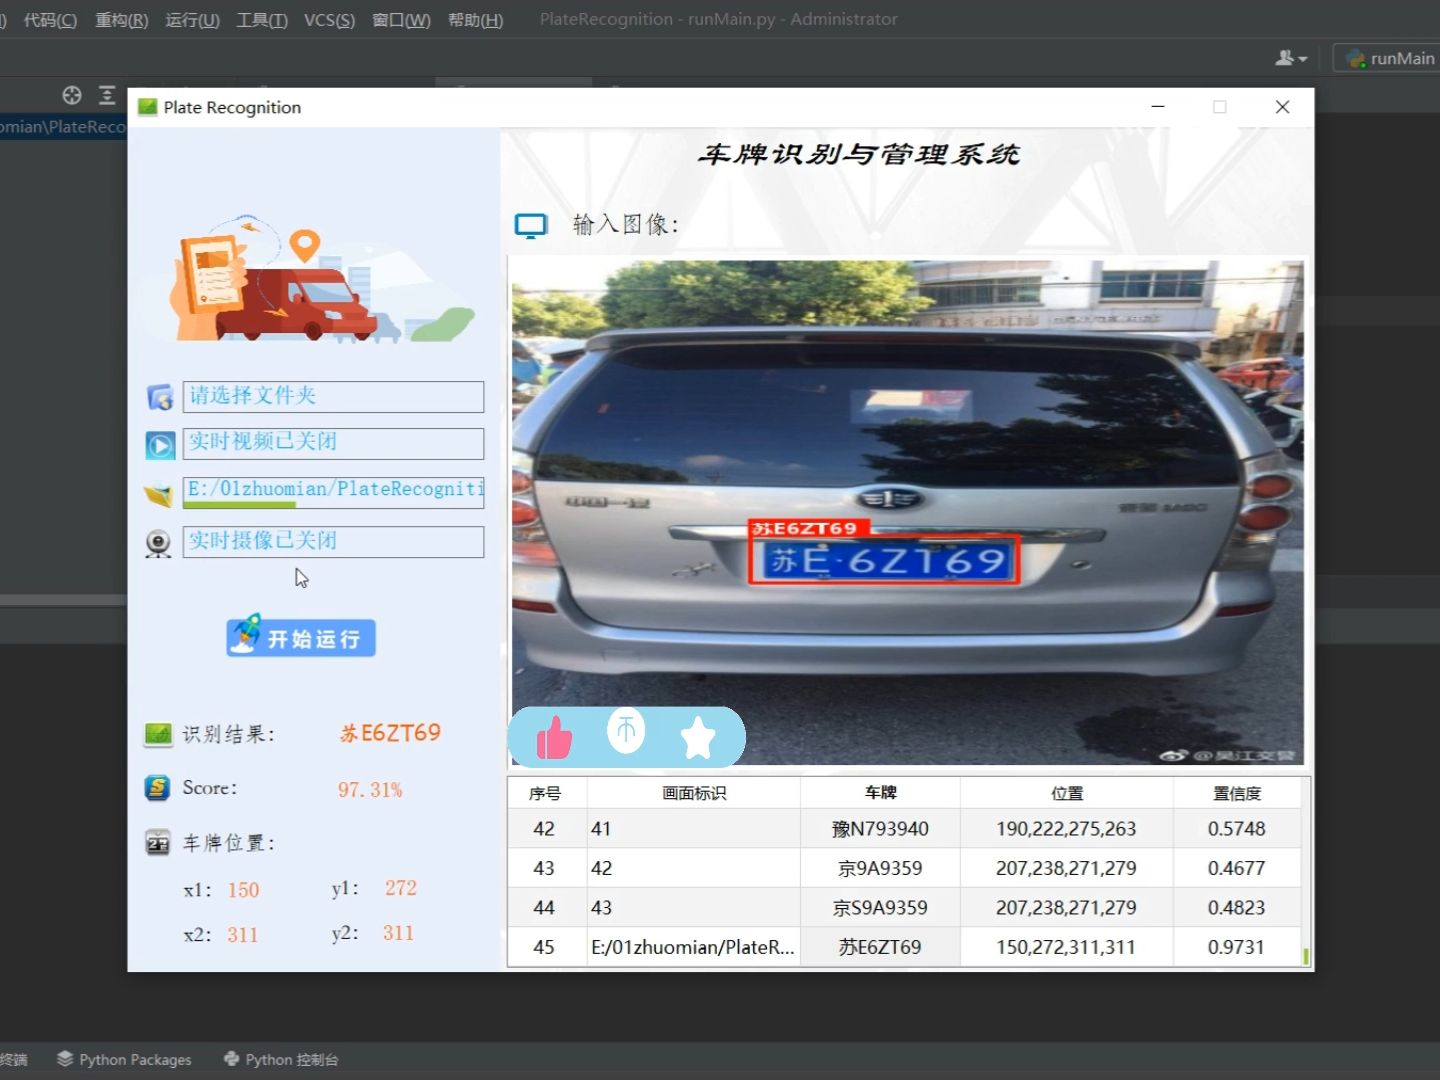The height and width of the screenshot is (1080, 1440).
Task: Open the 帮助(H) menu
Action: (475, 20)
